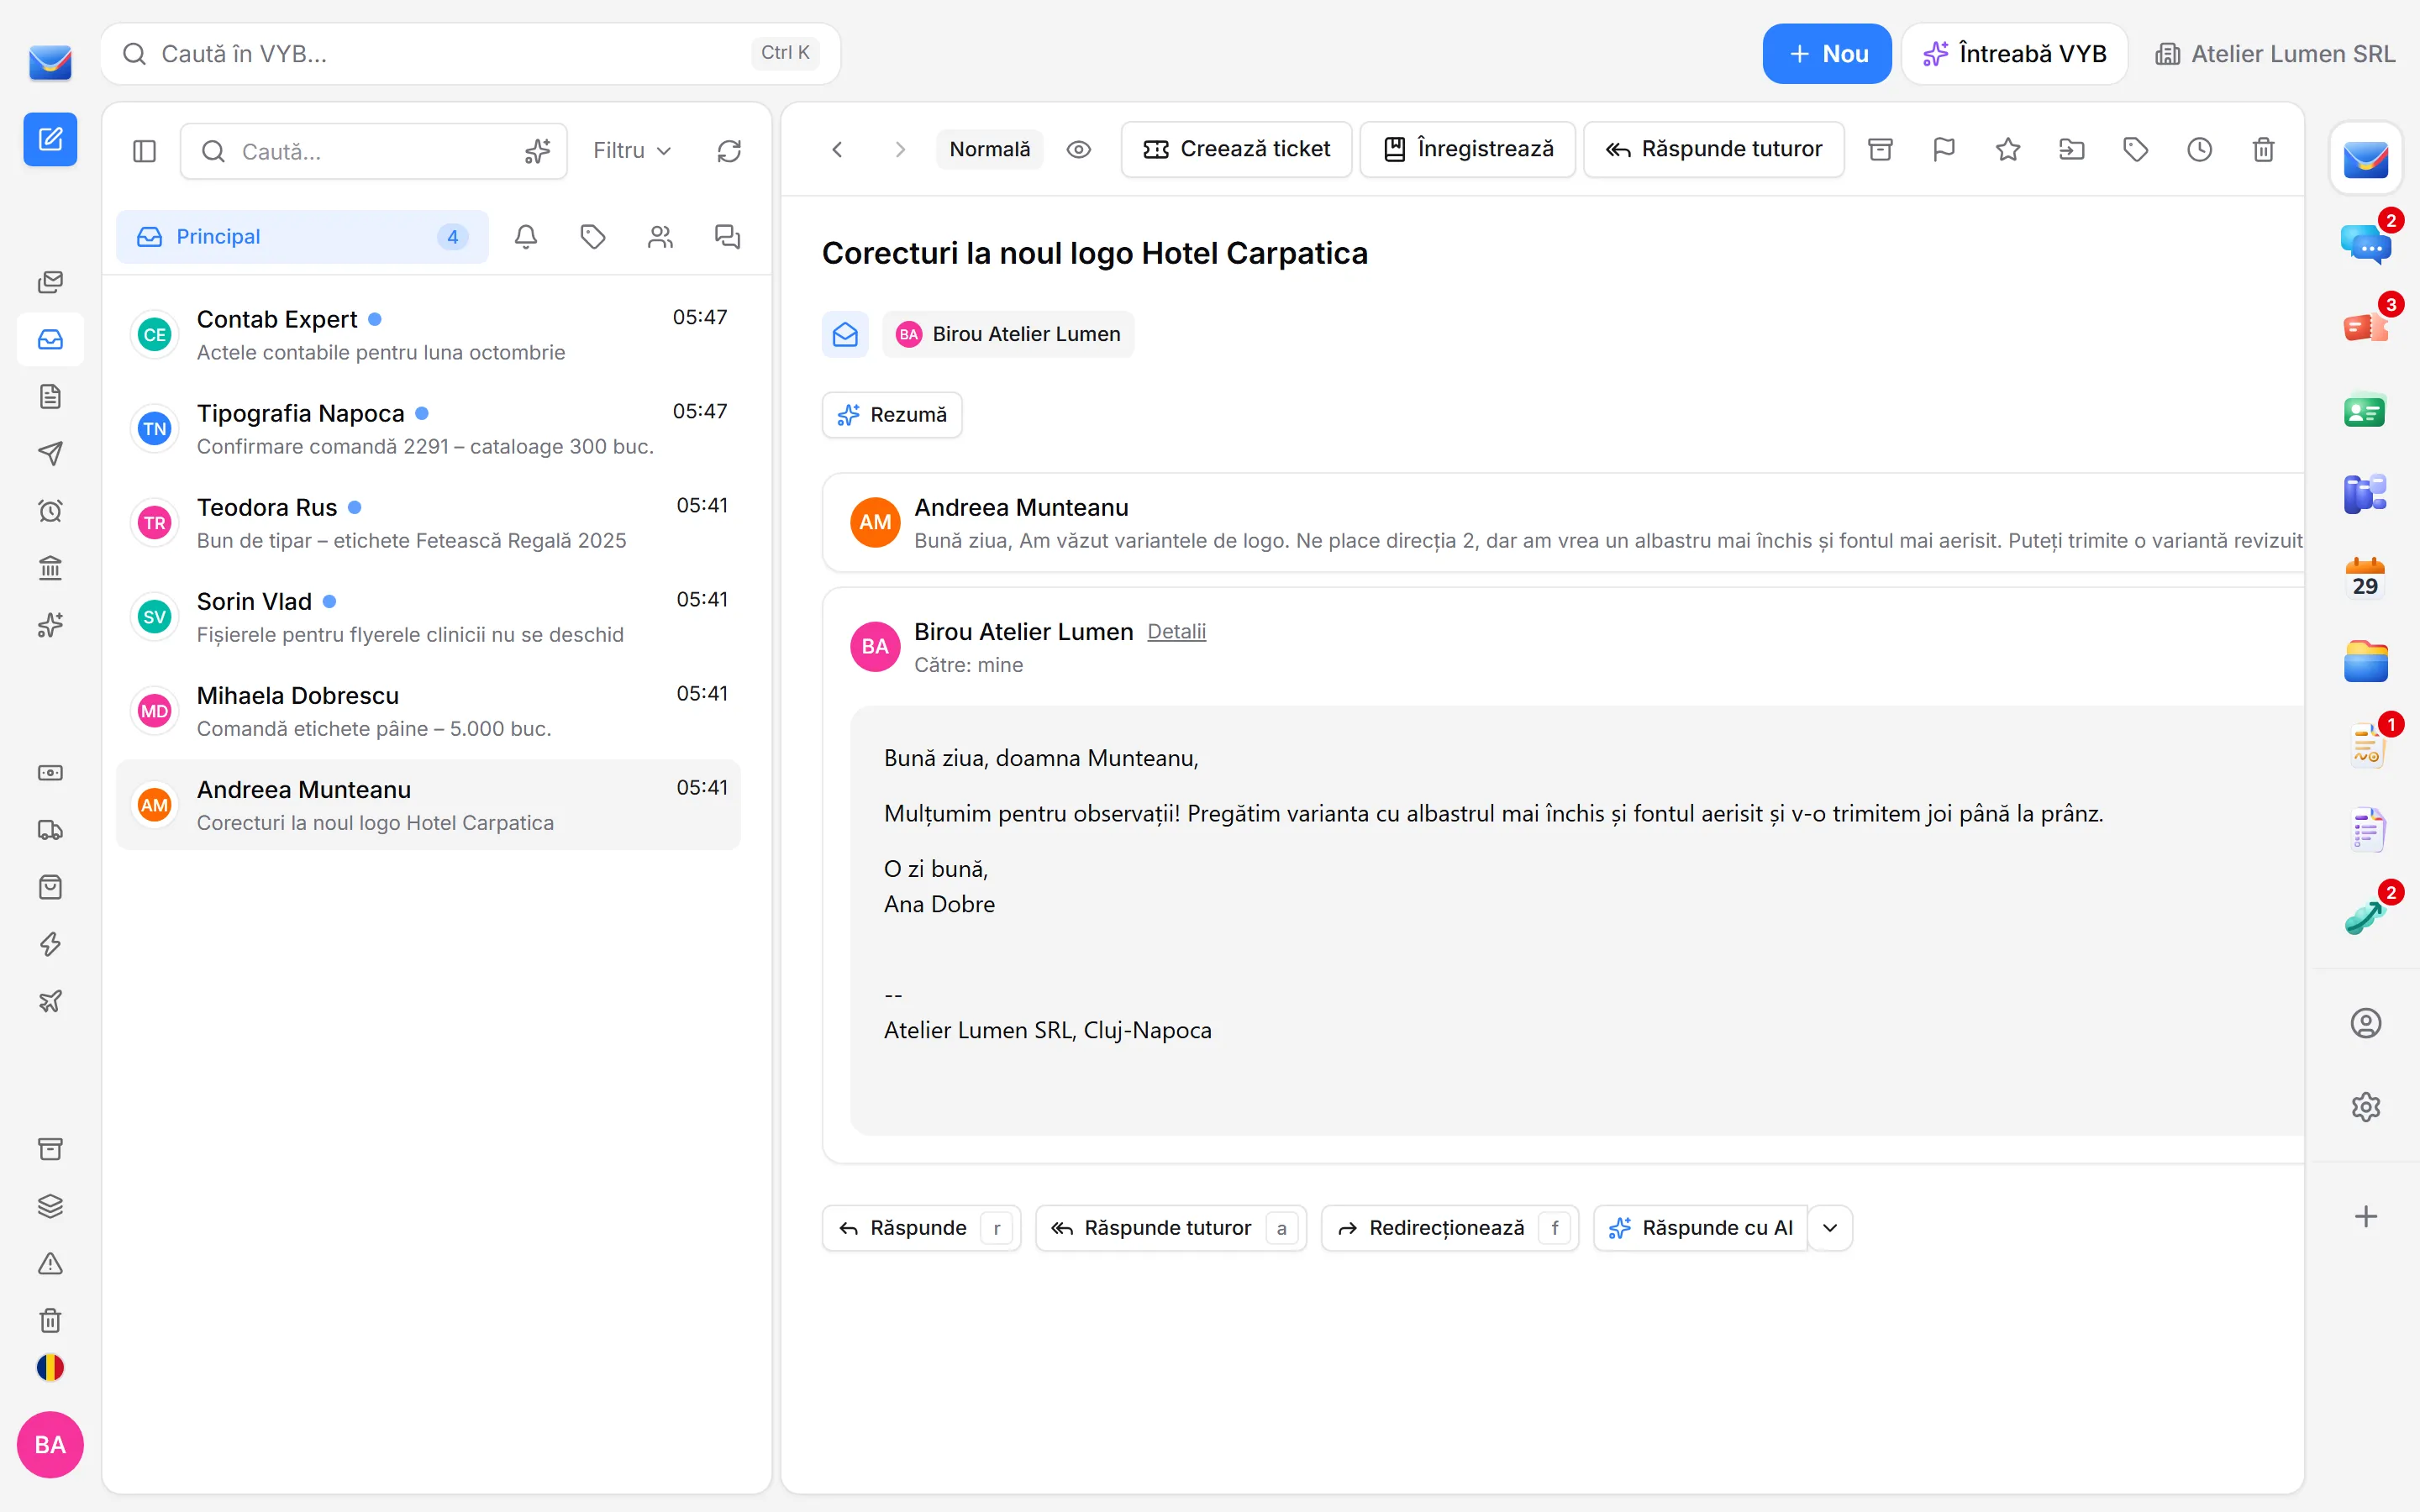Open calendar app icon showing 29
This screenshot has width=2420, height=1512.
2366,578
